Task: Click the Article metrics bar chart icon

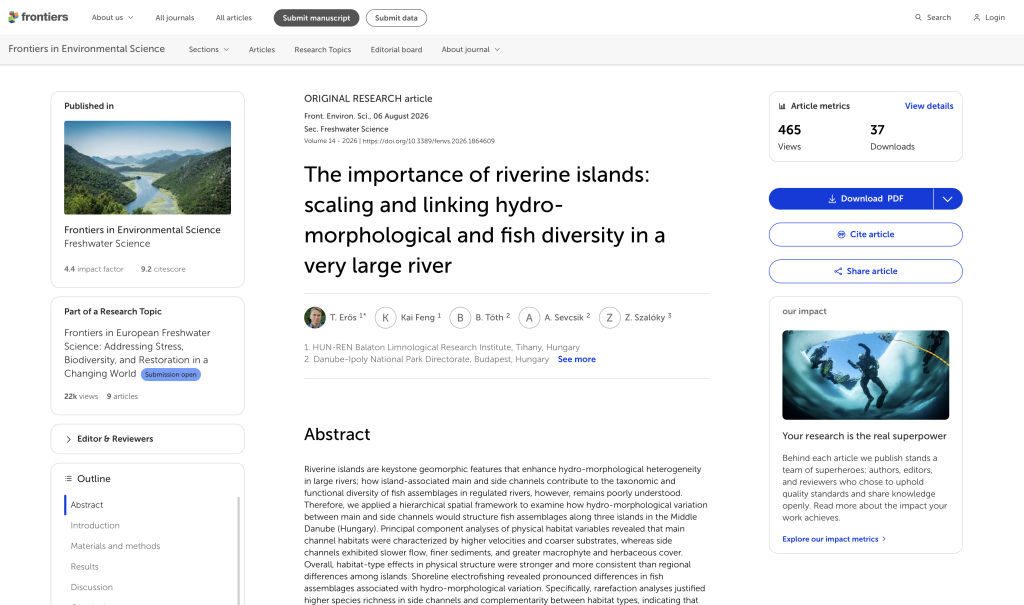Action: tap(782, 106)
